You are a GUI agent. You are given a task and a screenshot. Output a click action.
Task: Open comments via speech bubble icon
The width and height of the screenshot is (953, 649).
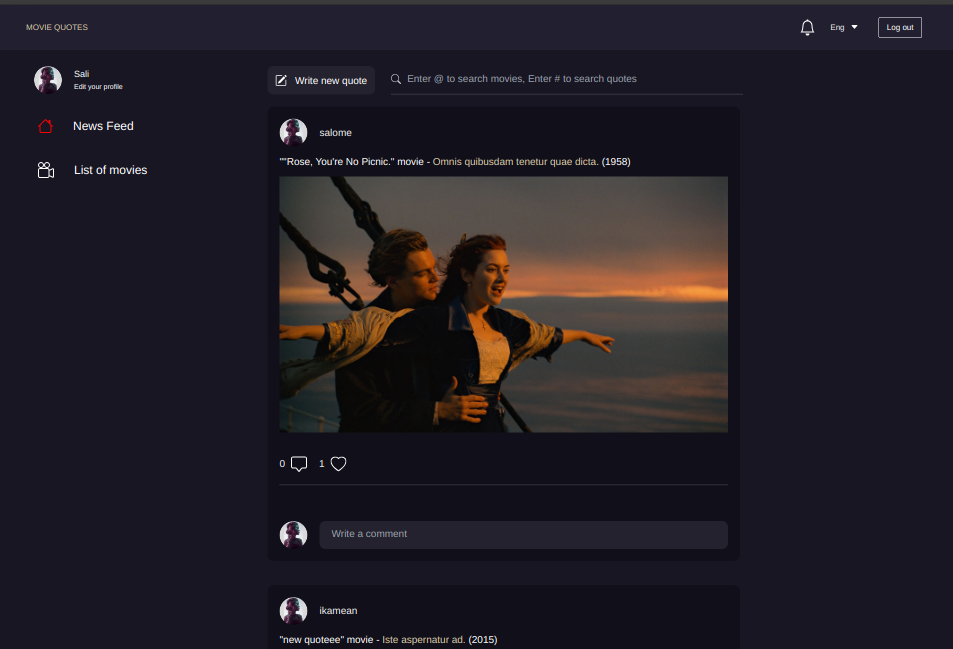tap(298, 464)
